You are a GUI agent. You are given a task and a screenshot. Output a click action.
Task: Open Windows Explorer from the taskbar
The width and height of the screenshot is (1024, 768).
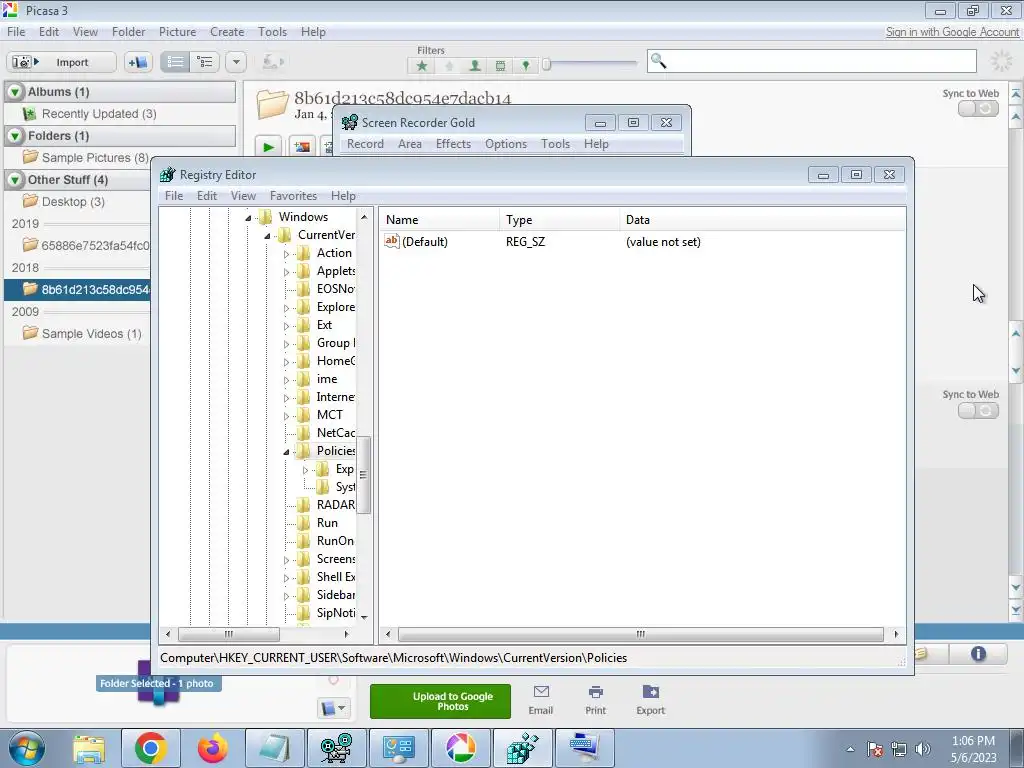tap(88, 748)
